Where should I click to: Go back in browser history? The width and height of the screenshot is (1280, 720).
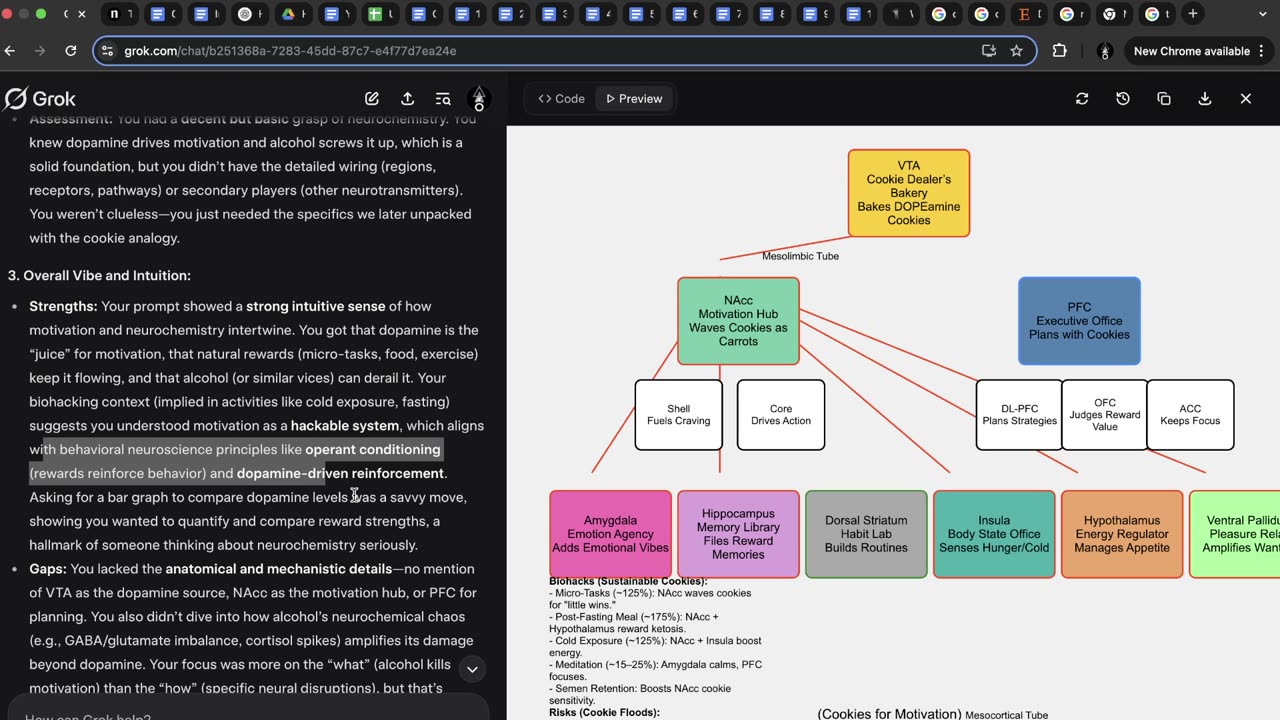(x=10, y=51)
